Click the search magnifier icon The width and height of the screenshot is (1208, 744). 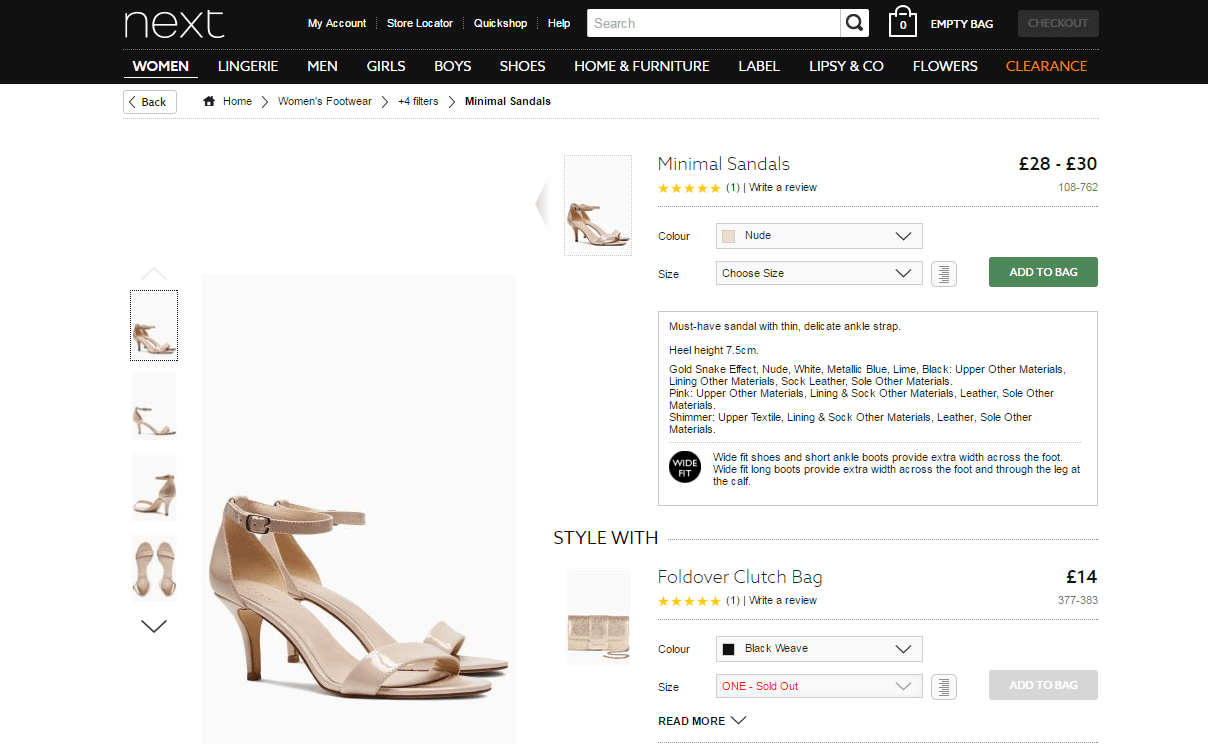(854, 23)
